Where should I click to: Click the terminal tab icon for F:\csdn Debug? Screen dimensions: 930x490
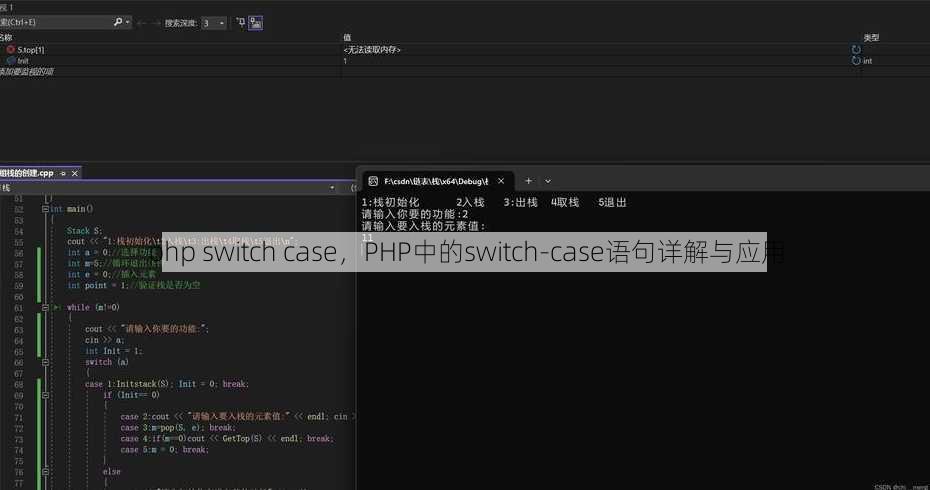(373, 181)
